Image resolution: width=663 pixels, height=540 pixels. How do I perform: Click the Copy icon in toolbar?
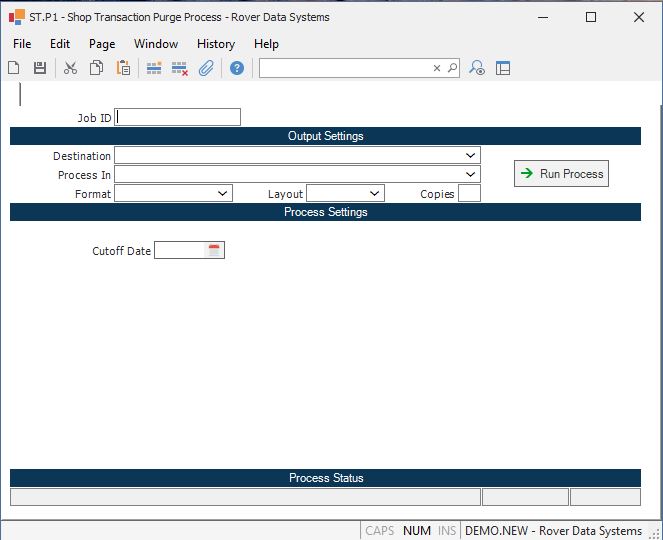tap(97, 68)
